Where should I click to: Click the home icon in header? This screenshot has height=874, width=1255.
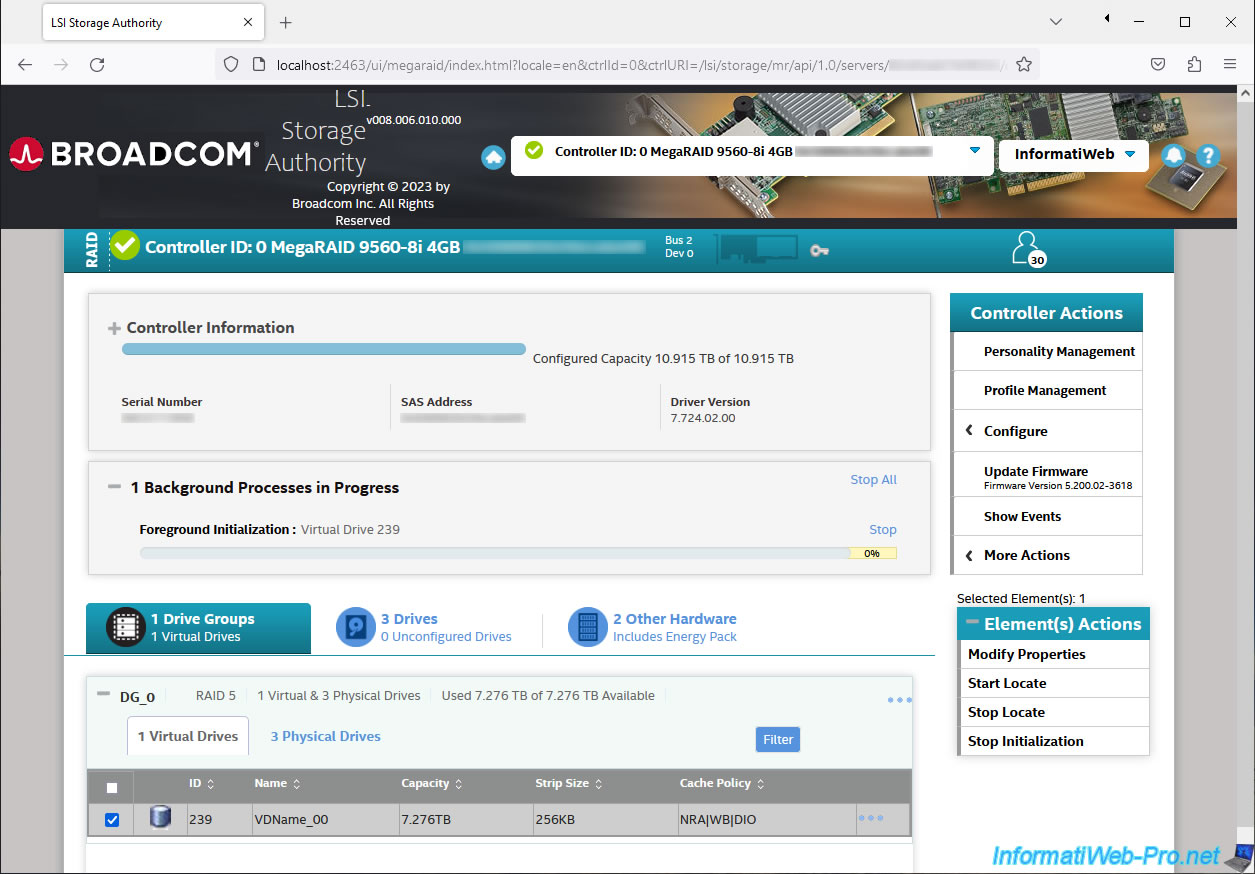coord(493,157)
